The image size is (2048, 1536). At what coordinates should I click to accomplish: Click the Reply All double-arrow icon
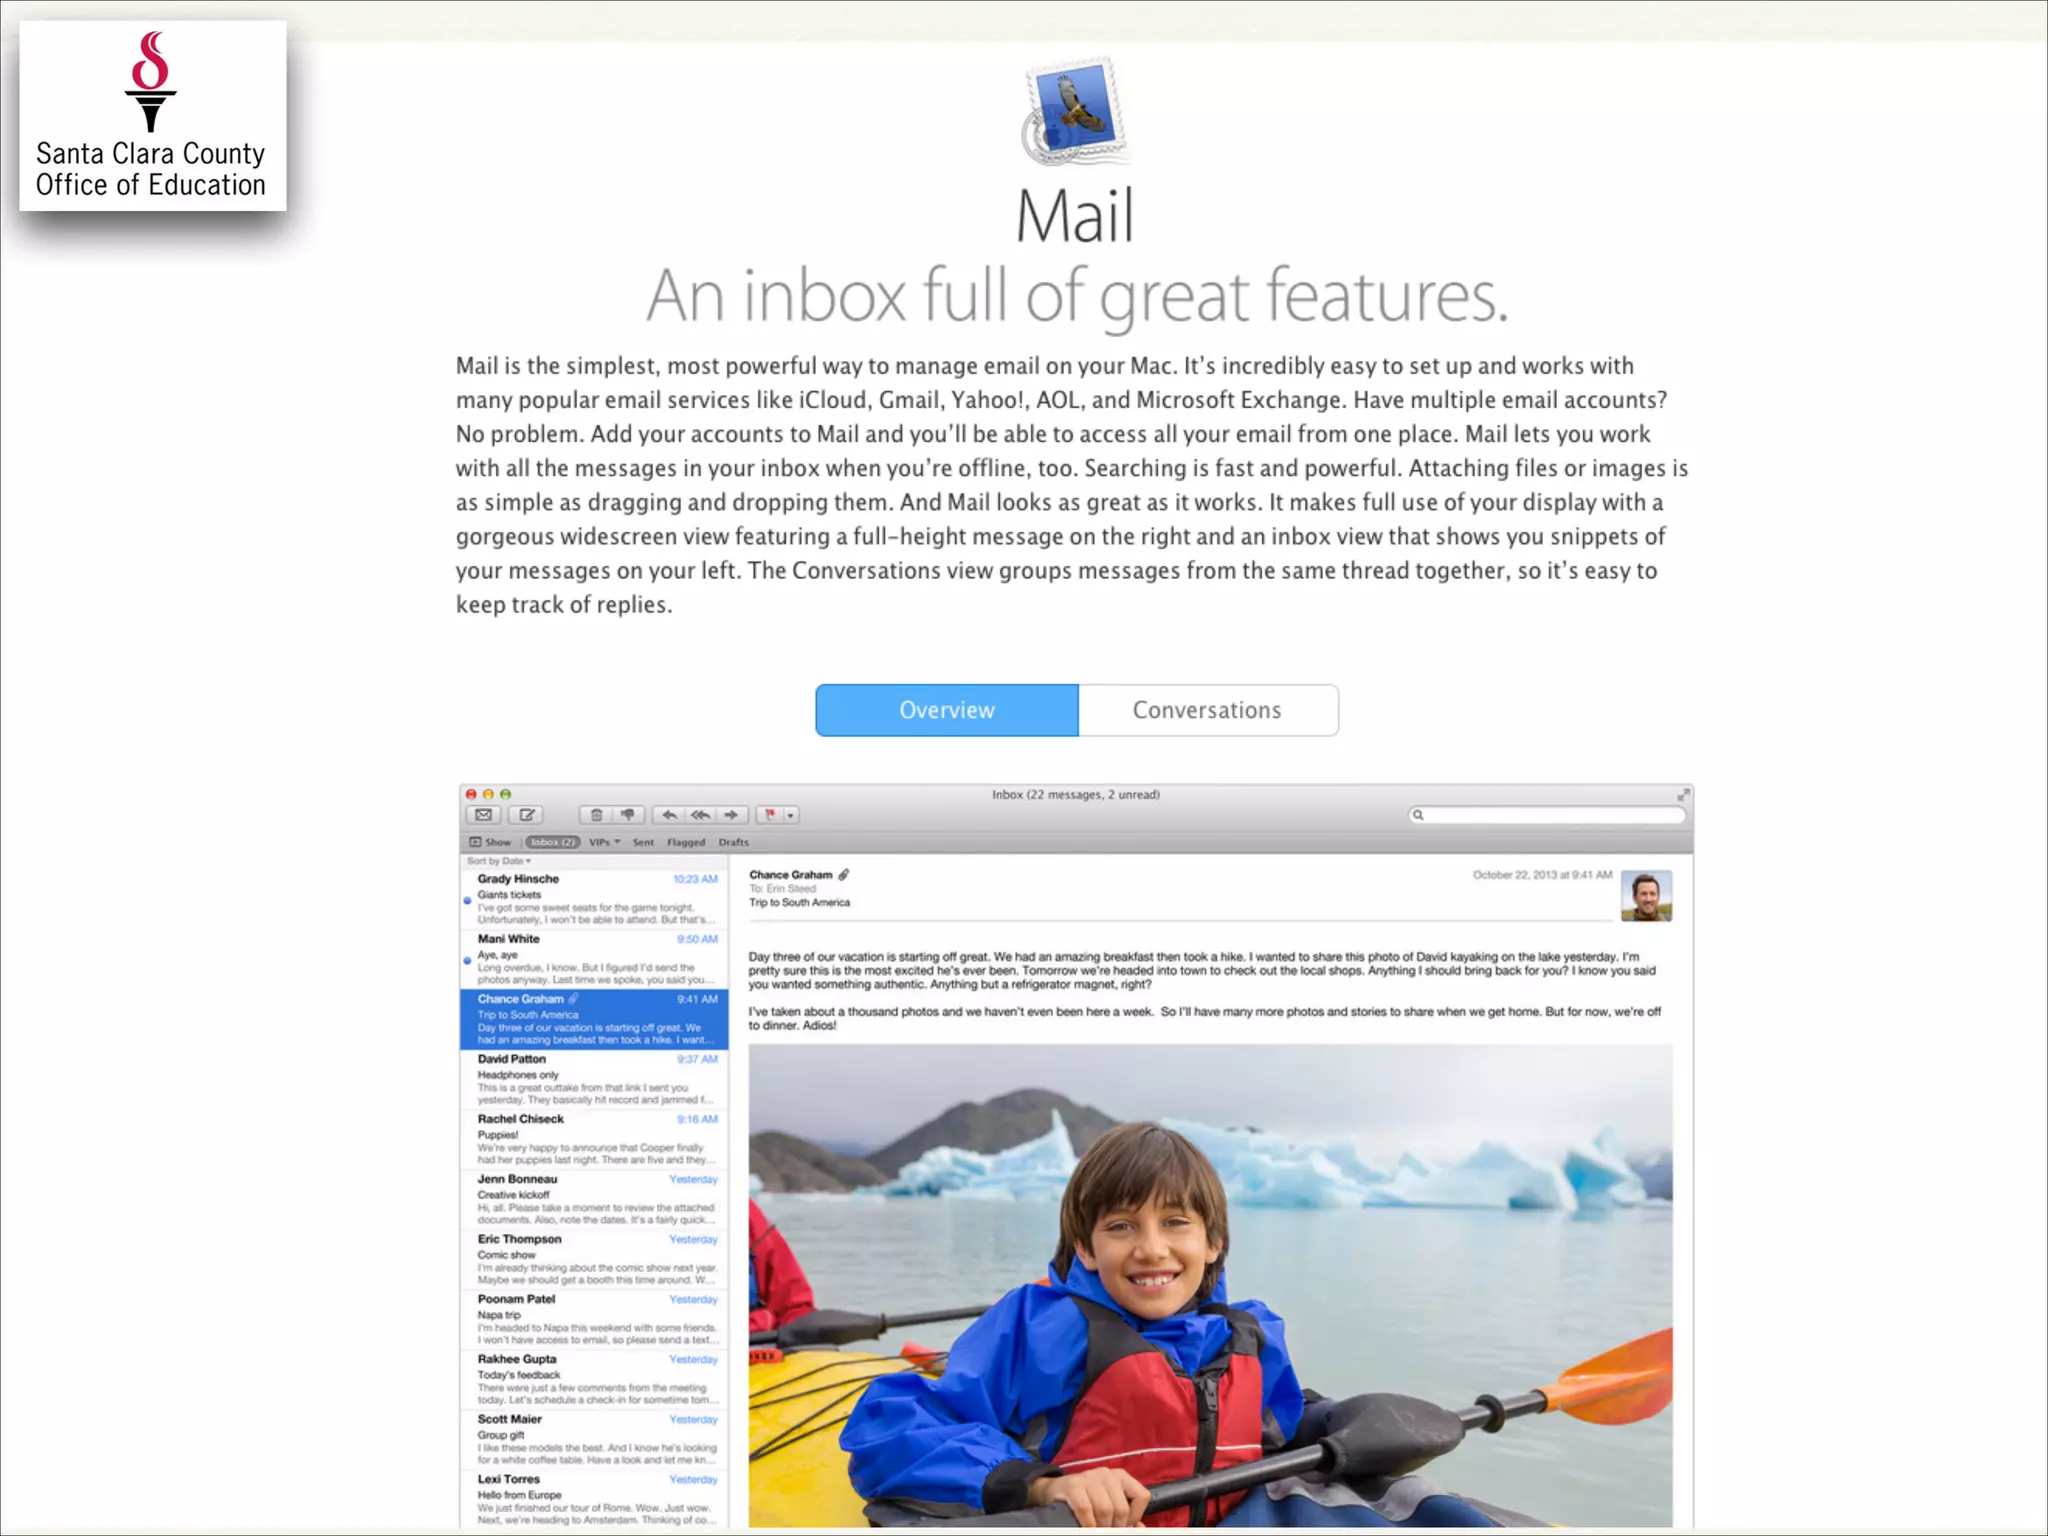(700, 815)
